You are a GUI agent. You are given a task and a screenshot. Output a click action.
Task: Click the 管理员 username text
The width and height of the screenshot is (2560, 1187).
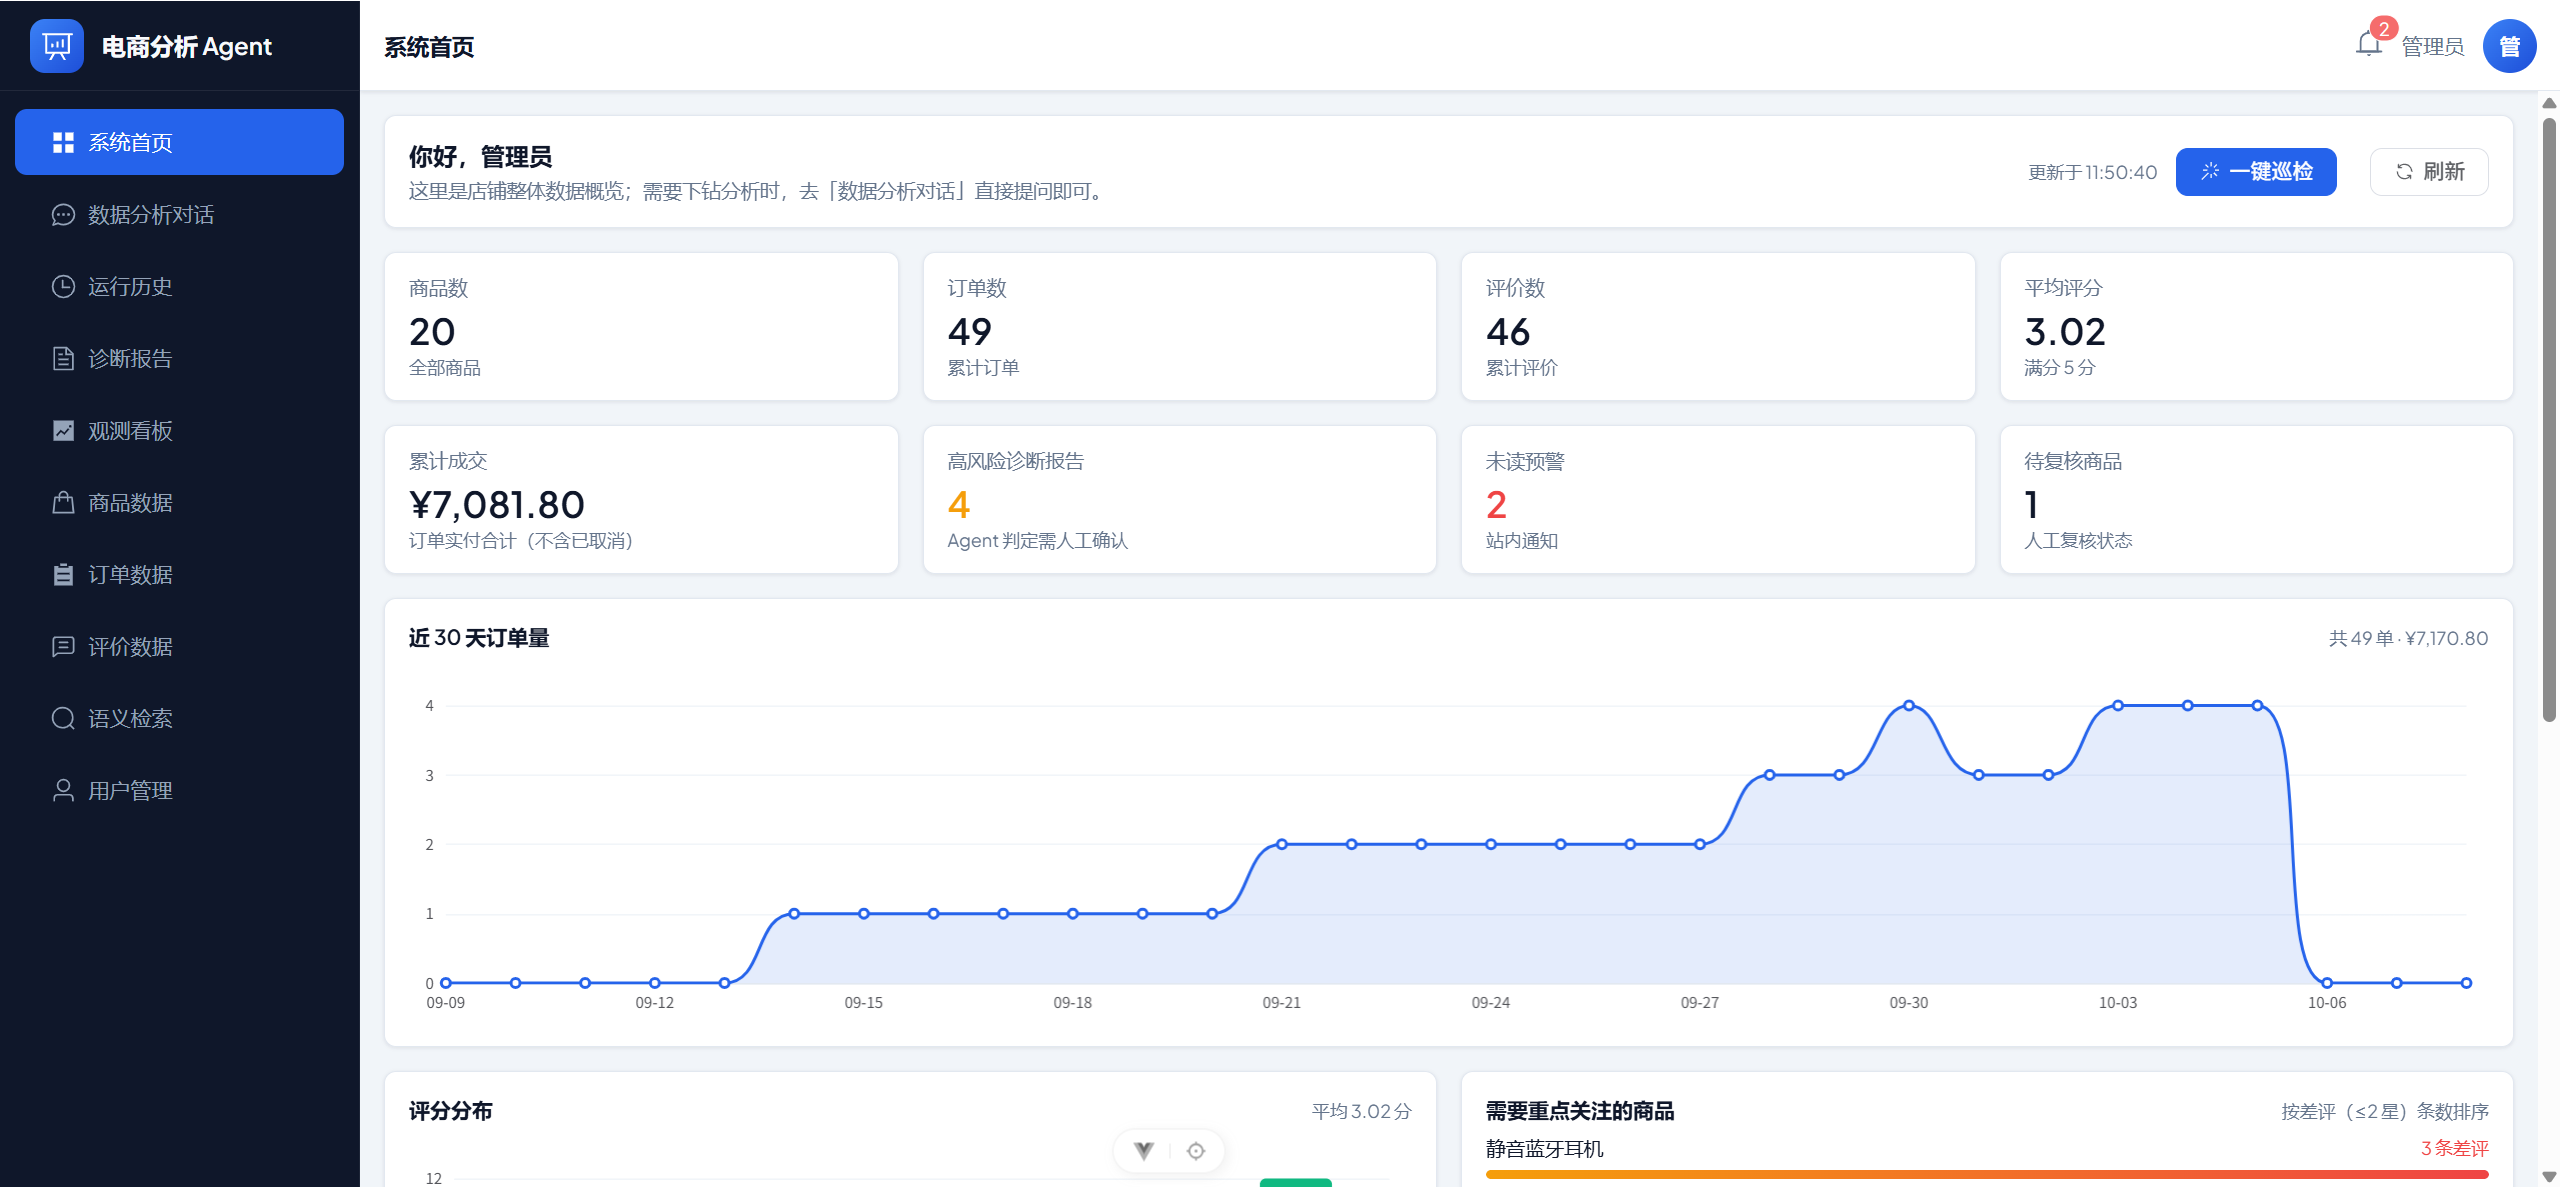(x=2433, y=46)
